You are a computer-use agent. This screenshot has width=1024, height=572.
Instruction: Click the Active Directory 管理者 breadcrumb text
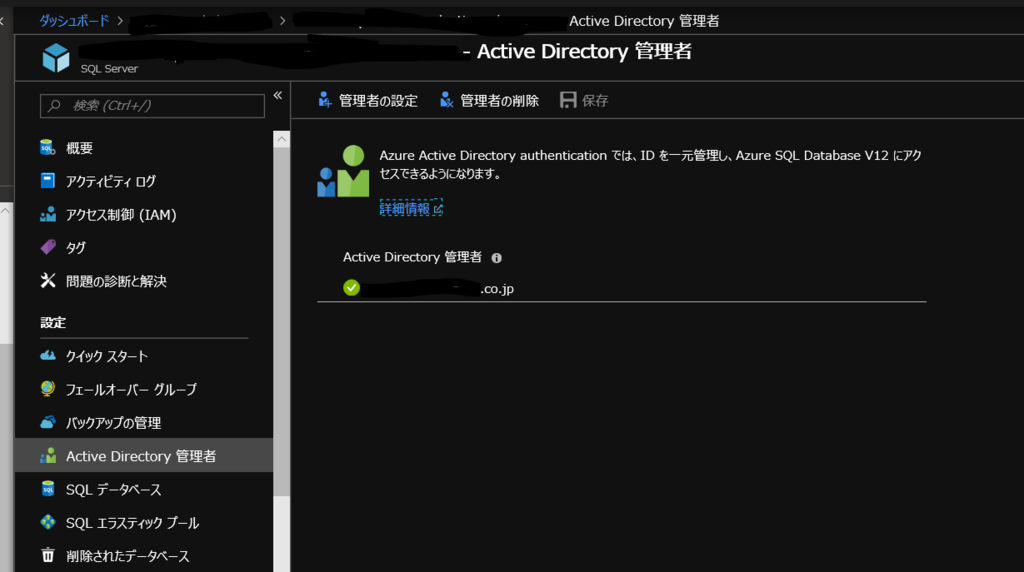644,21
